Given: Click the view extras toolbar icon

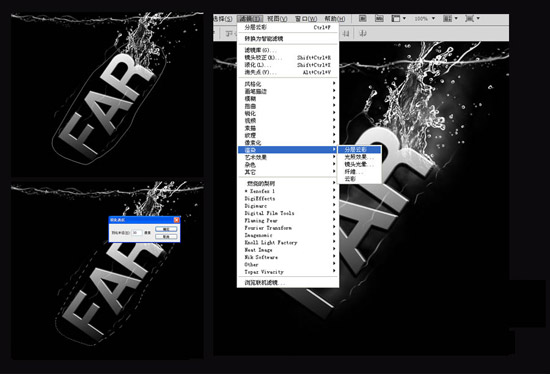Looking at the screenshot, I should click(x=396, y=19).
